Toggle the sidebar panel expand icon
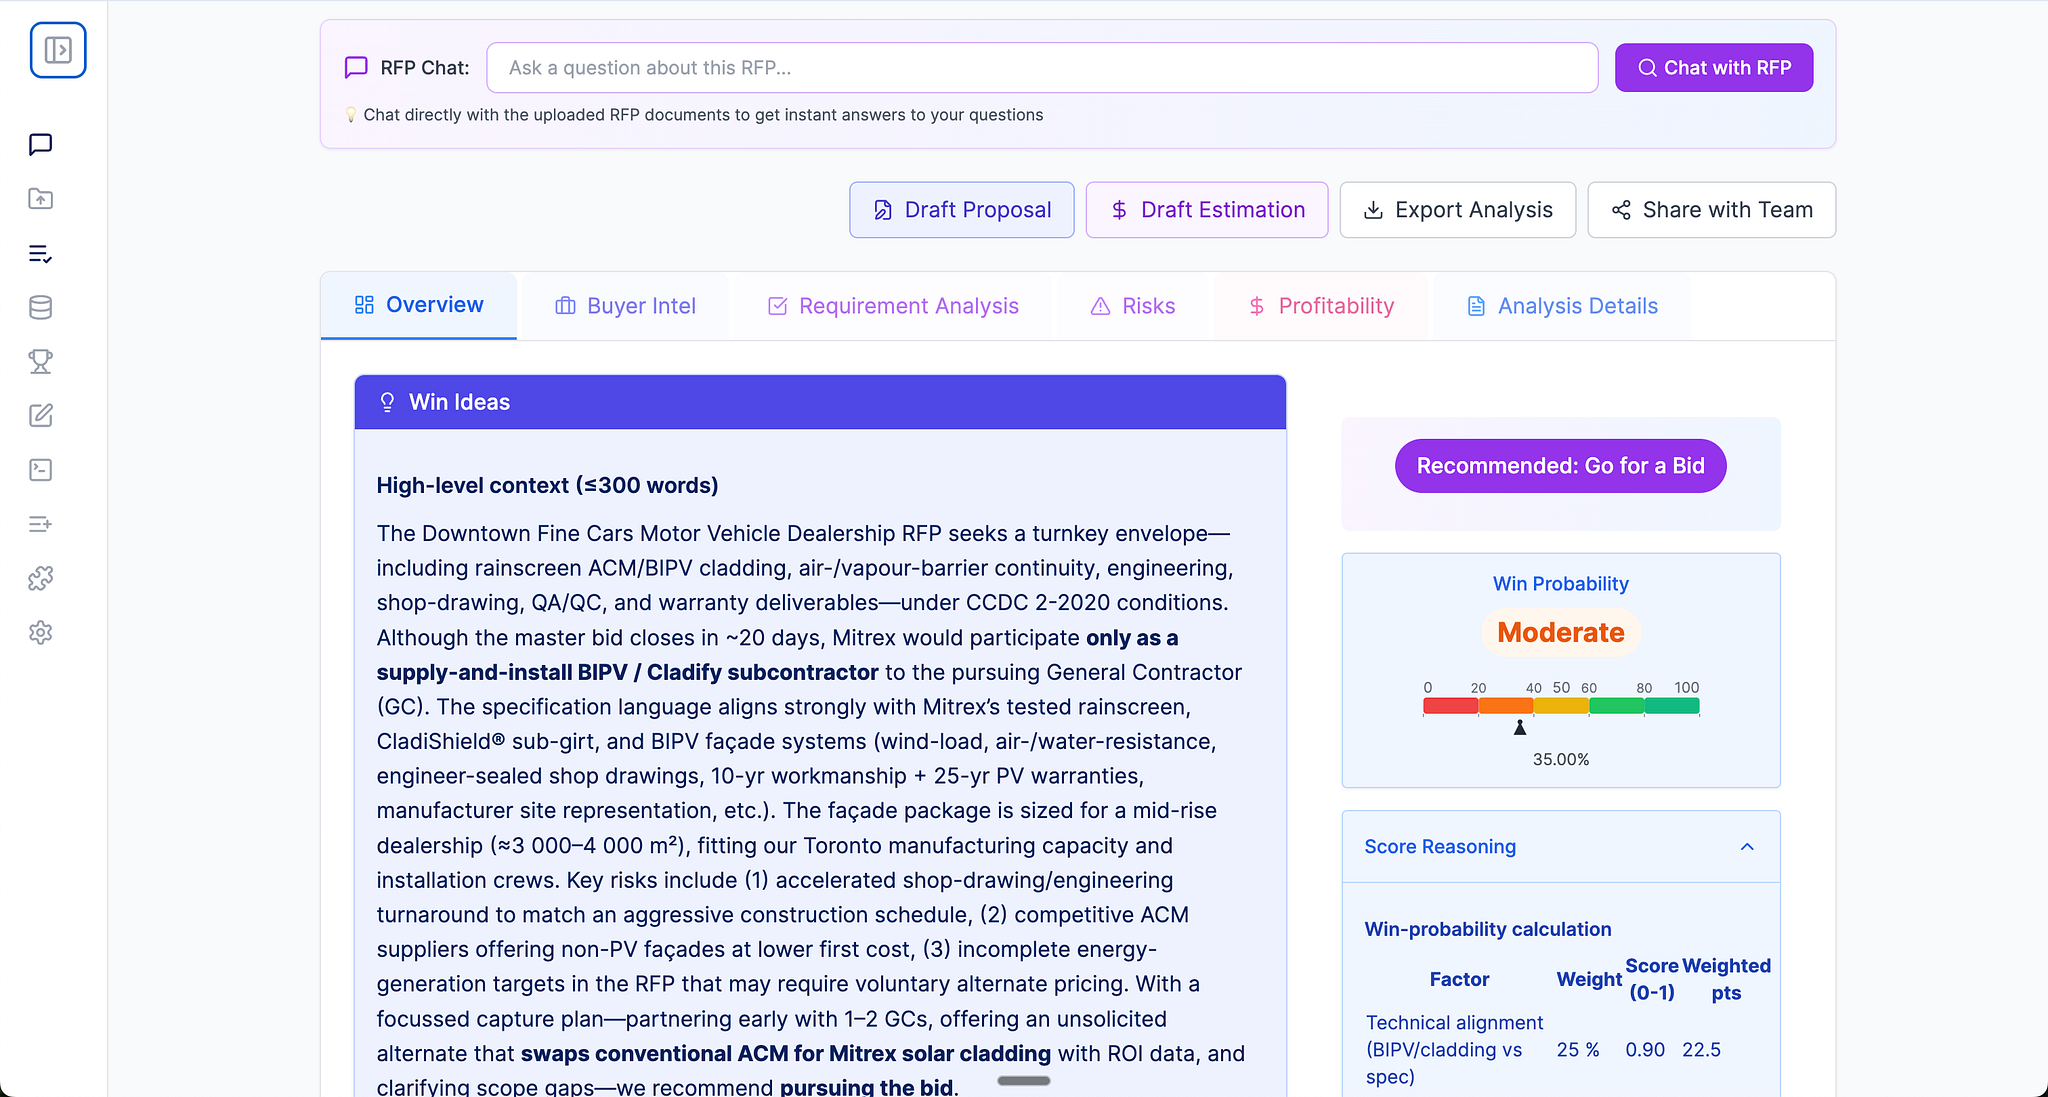The height and width of the screenshot is (1097, 2048). coord(58,50)
